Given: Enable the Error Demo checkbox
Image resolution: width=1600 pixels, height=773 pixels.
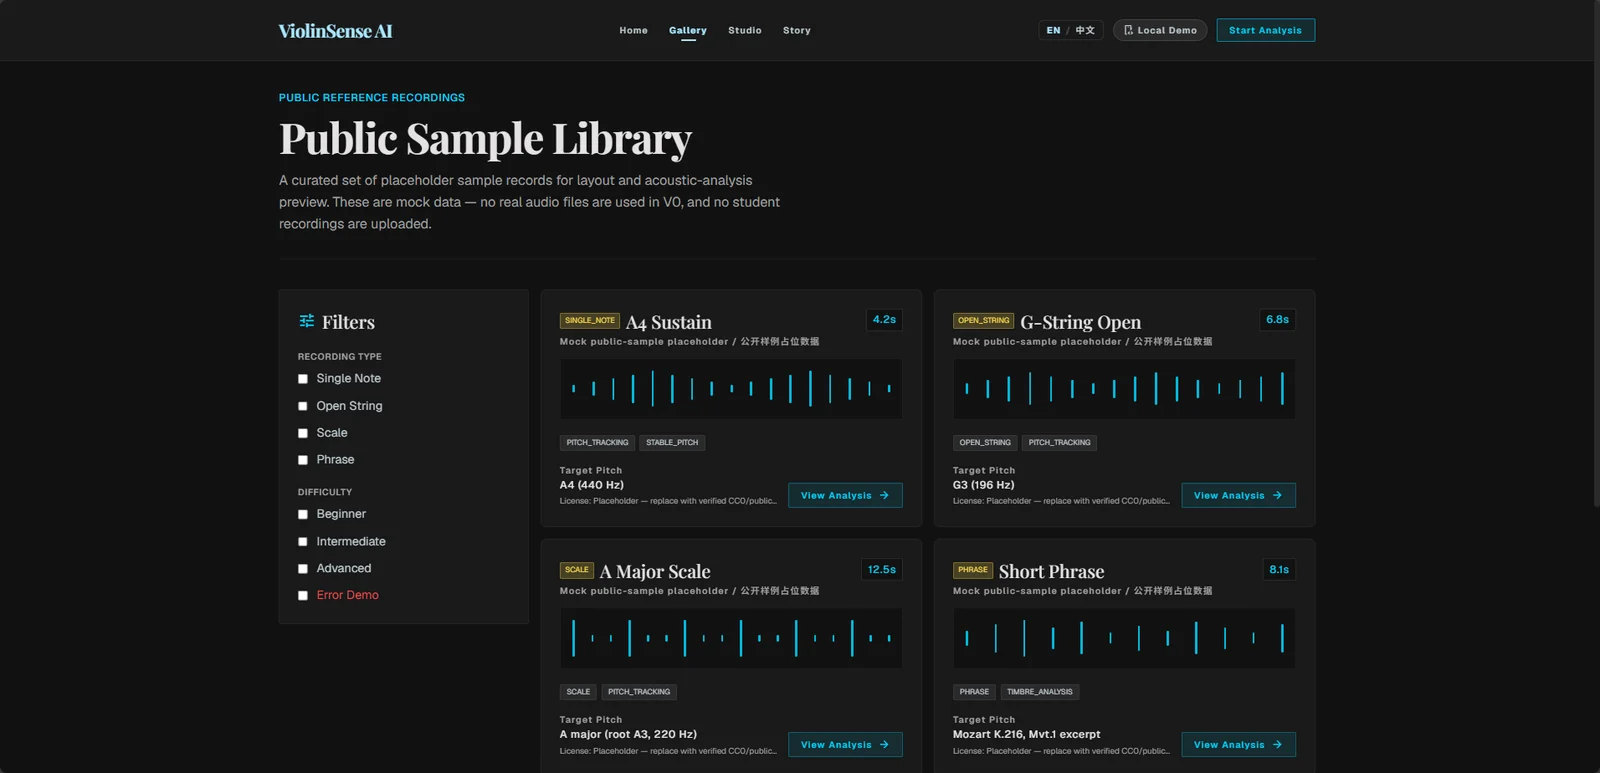Looking at the screenshot, I should 303,596.
